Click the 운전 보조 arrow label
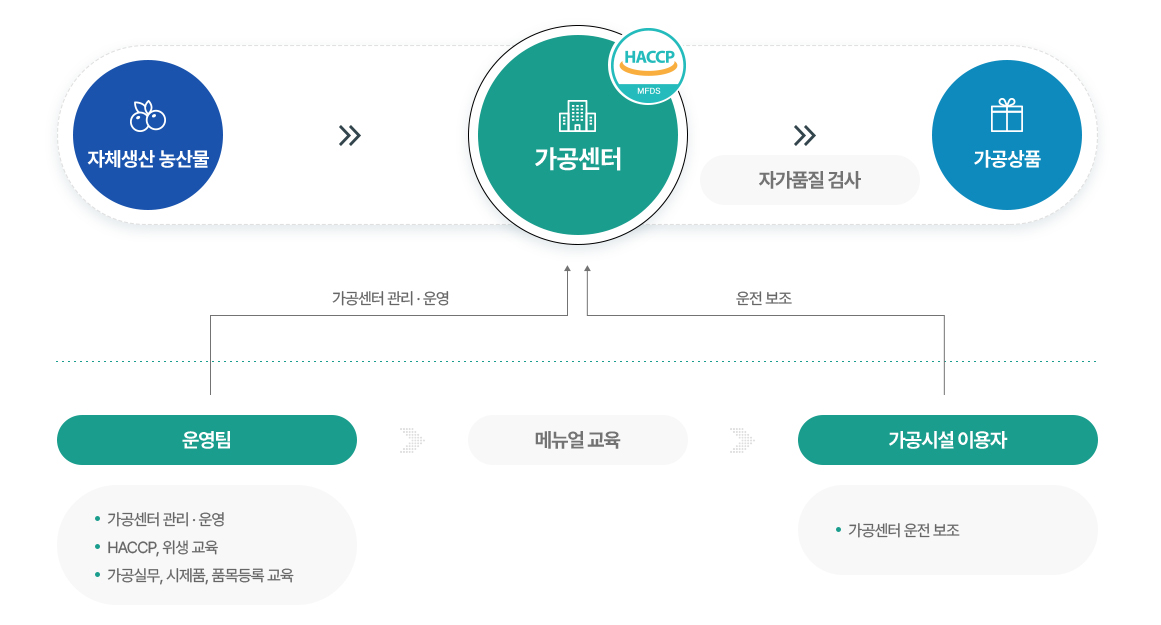Image resolution: width=1161 pixels, height=625 pixels. 763,298
